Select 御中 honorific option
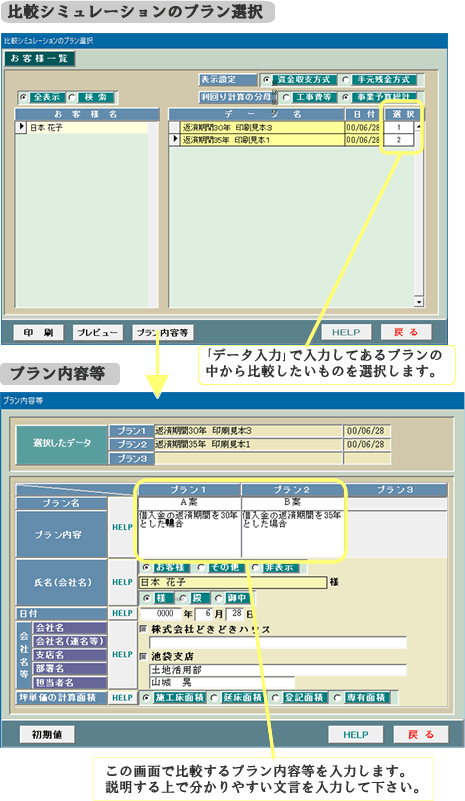The image size is (465, 801). [x=219, y=598]
